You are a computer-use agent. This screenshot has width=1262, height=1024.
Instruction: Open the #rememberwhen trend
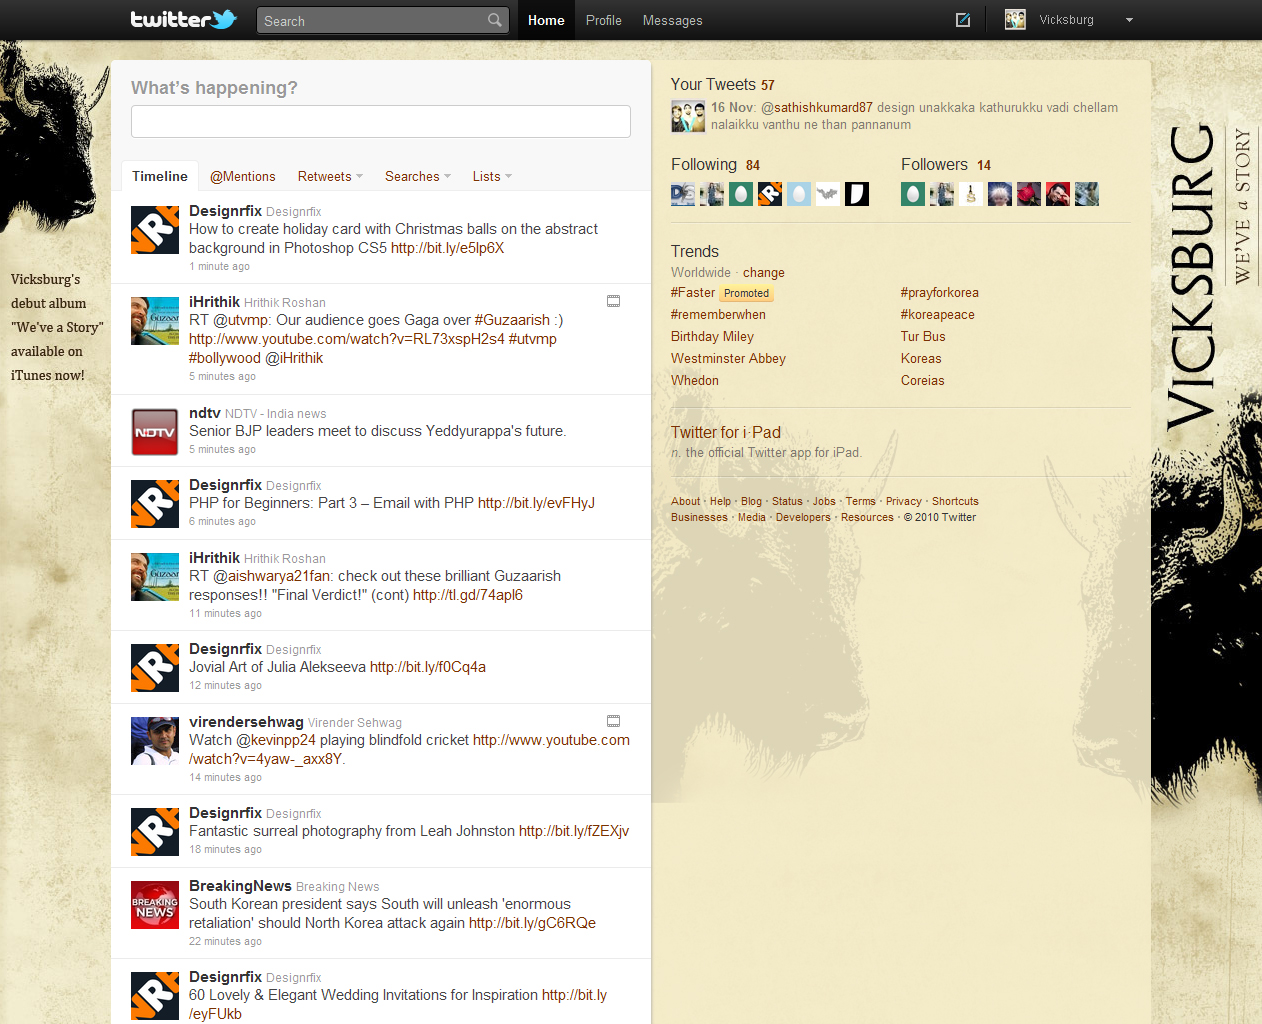(x=718, y=315)
